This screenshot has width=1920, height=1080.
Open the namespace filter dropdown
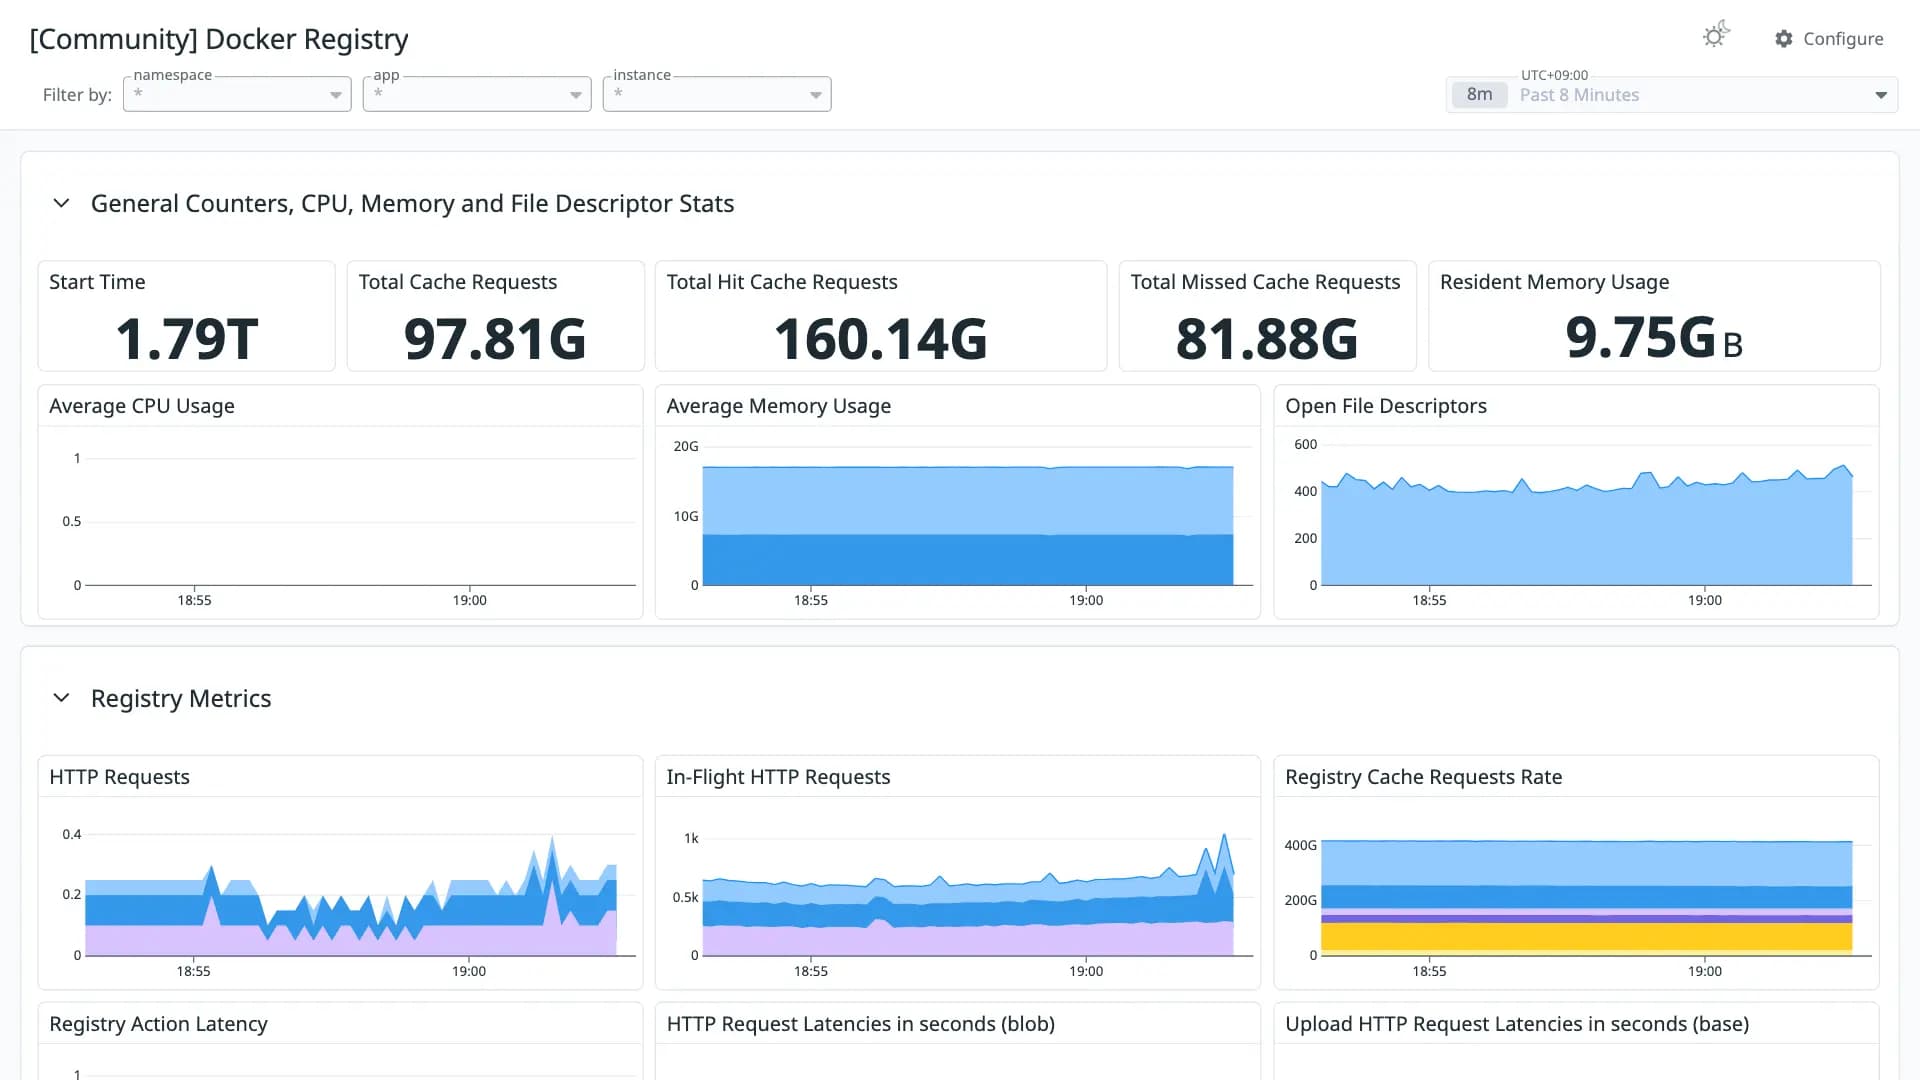pyautogui.click(x=237, y=94)
